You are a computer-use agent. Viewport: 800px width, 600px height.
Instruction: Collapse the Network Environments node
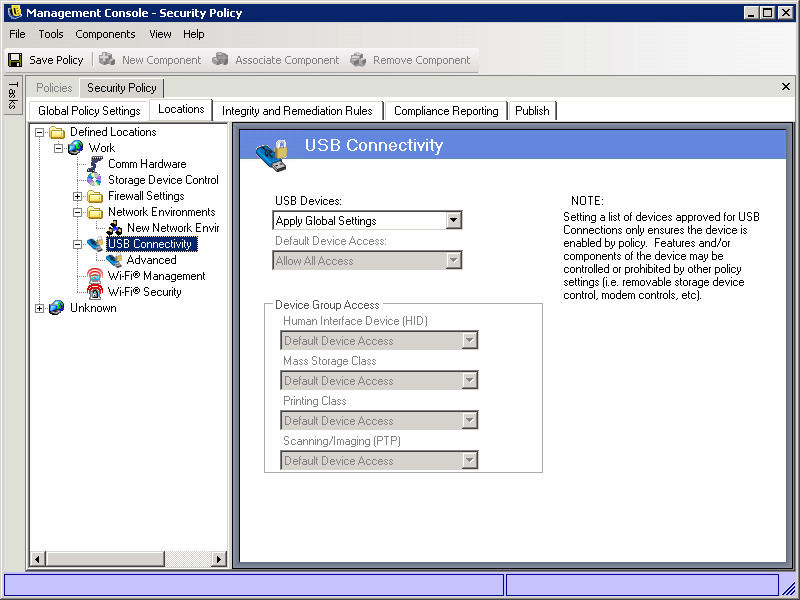tap(78, 212)
